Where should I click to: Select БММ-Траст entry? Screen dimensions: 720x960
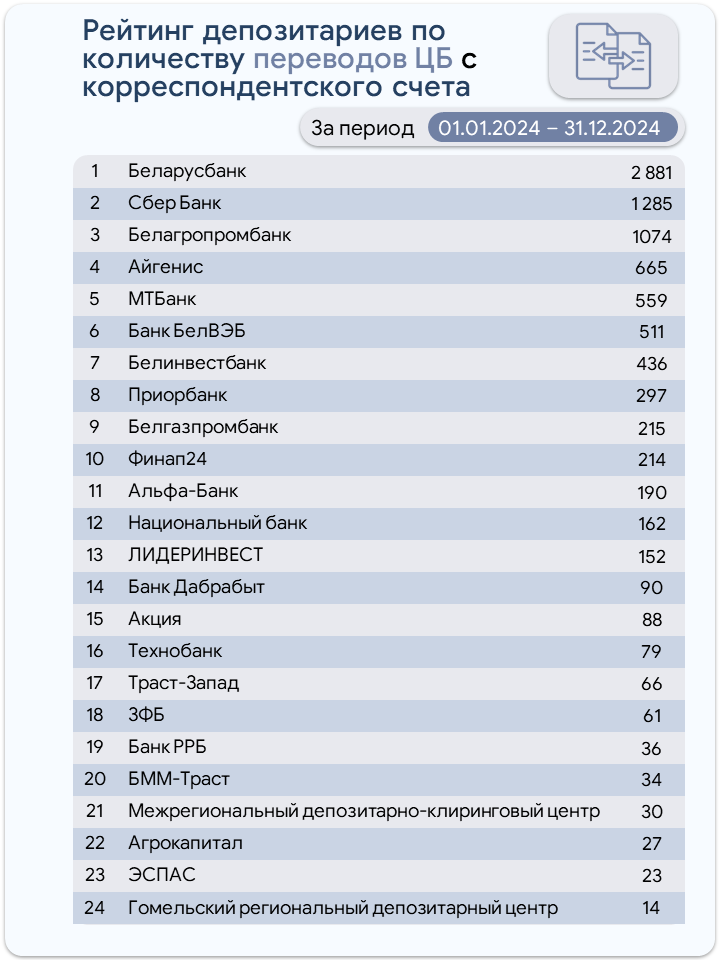tap(179, 779)
